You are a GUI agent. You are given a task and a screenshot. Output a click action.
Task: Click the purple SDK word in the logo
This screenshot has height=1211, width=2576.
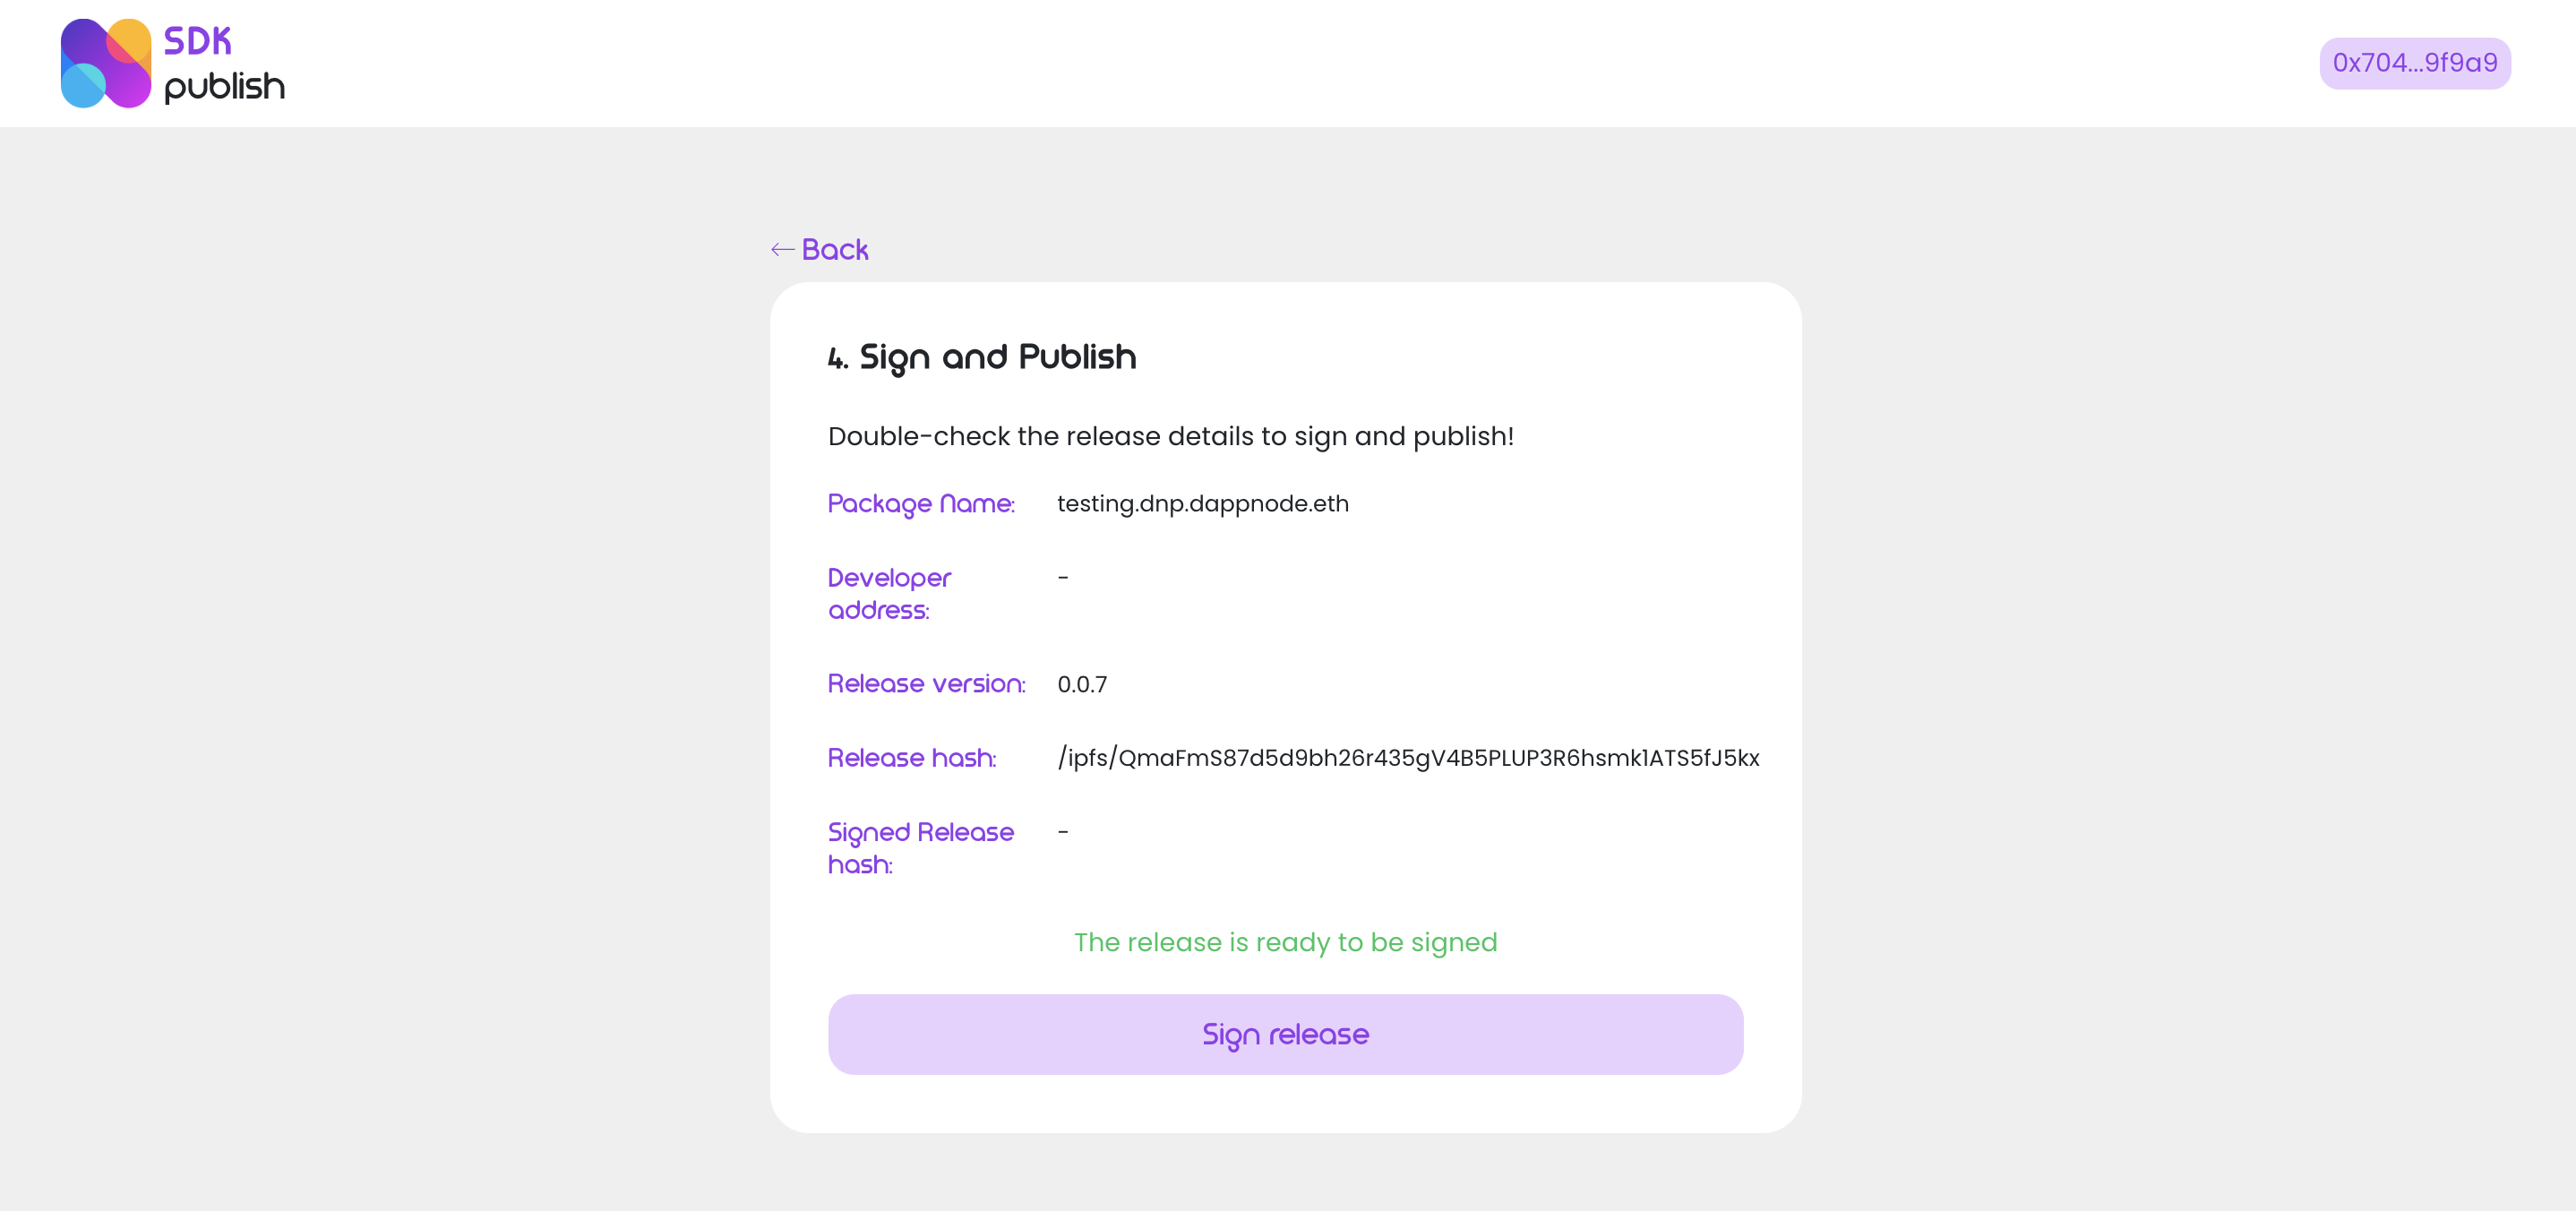198,41
